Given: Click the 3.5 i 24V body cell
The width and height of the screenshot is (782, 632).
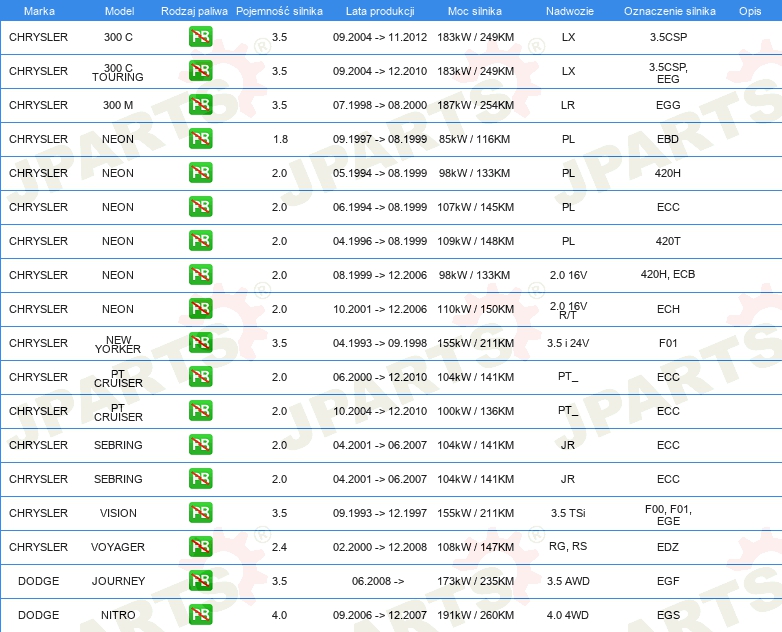Looking at the screenshot, I should [568, 343].
